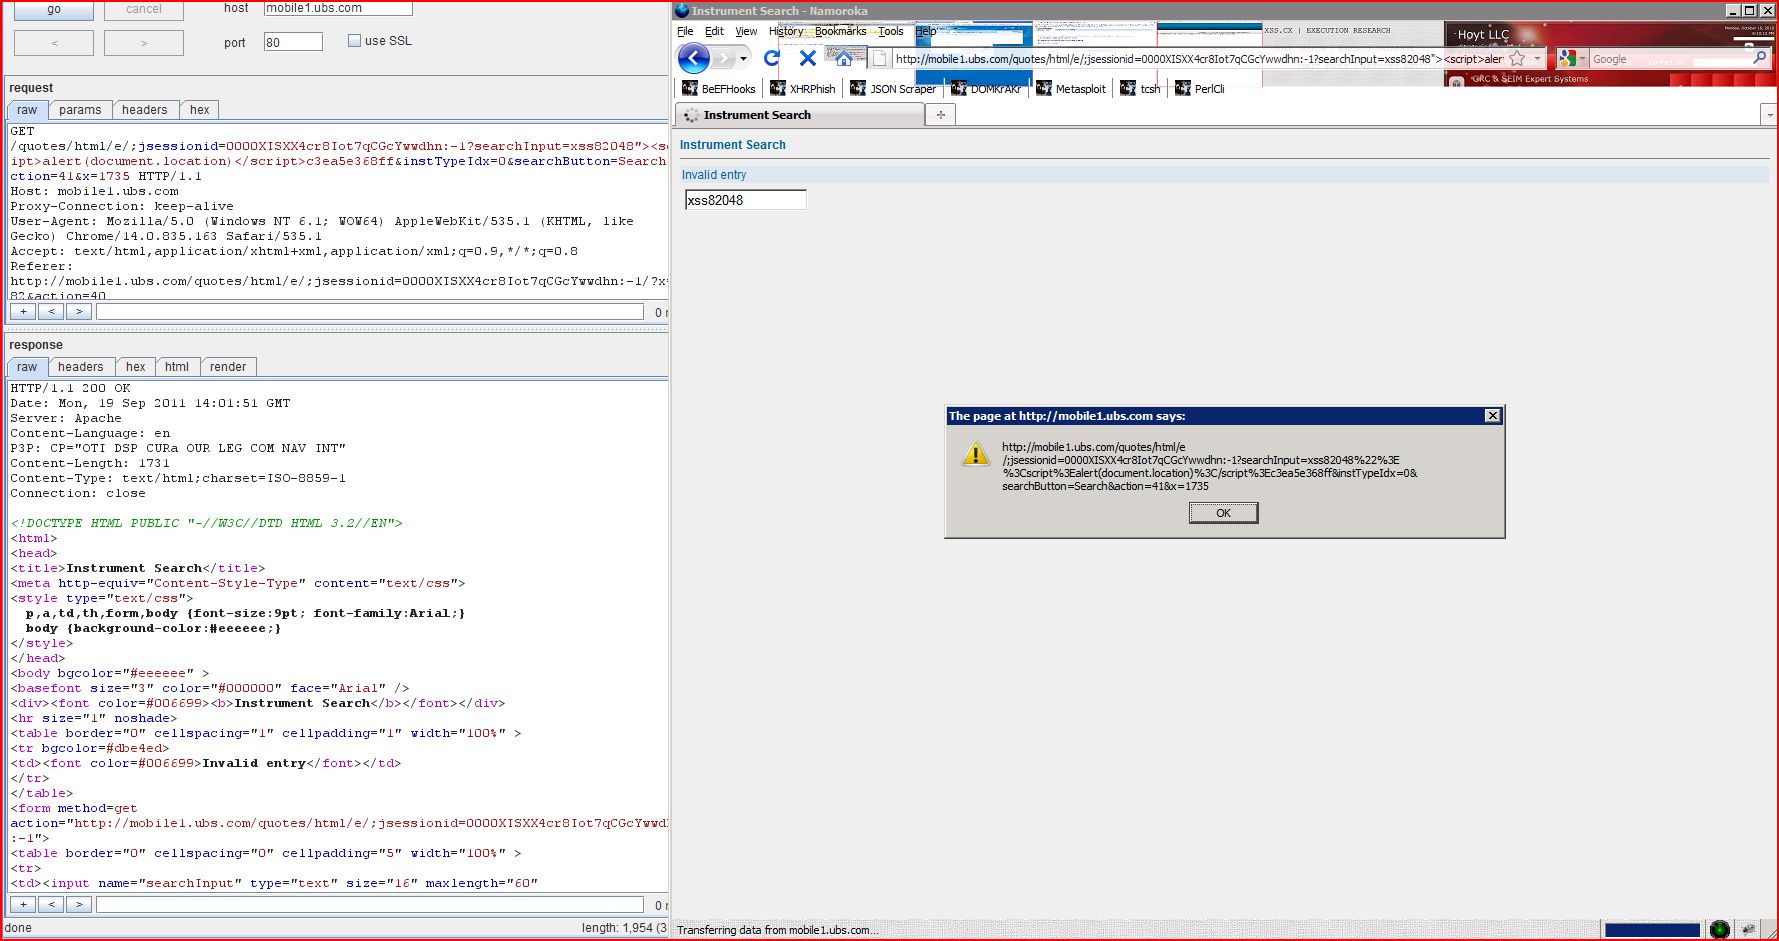1779x941 pixels.
Task: Click the browser forward arrow button
Action: tap(723, 58)
